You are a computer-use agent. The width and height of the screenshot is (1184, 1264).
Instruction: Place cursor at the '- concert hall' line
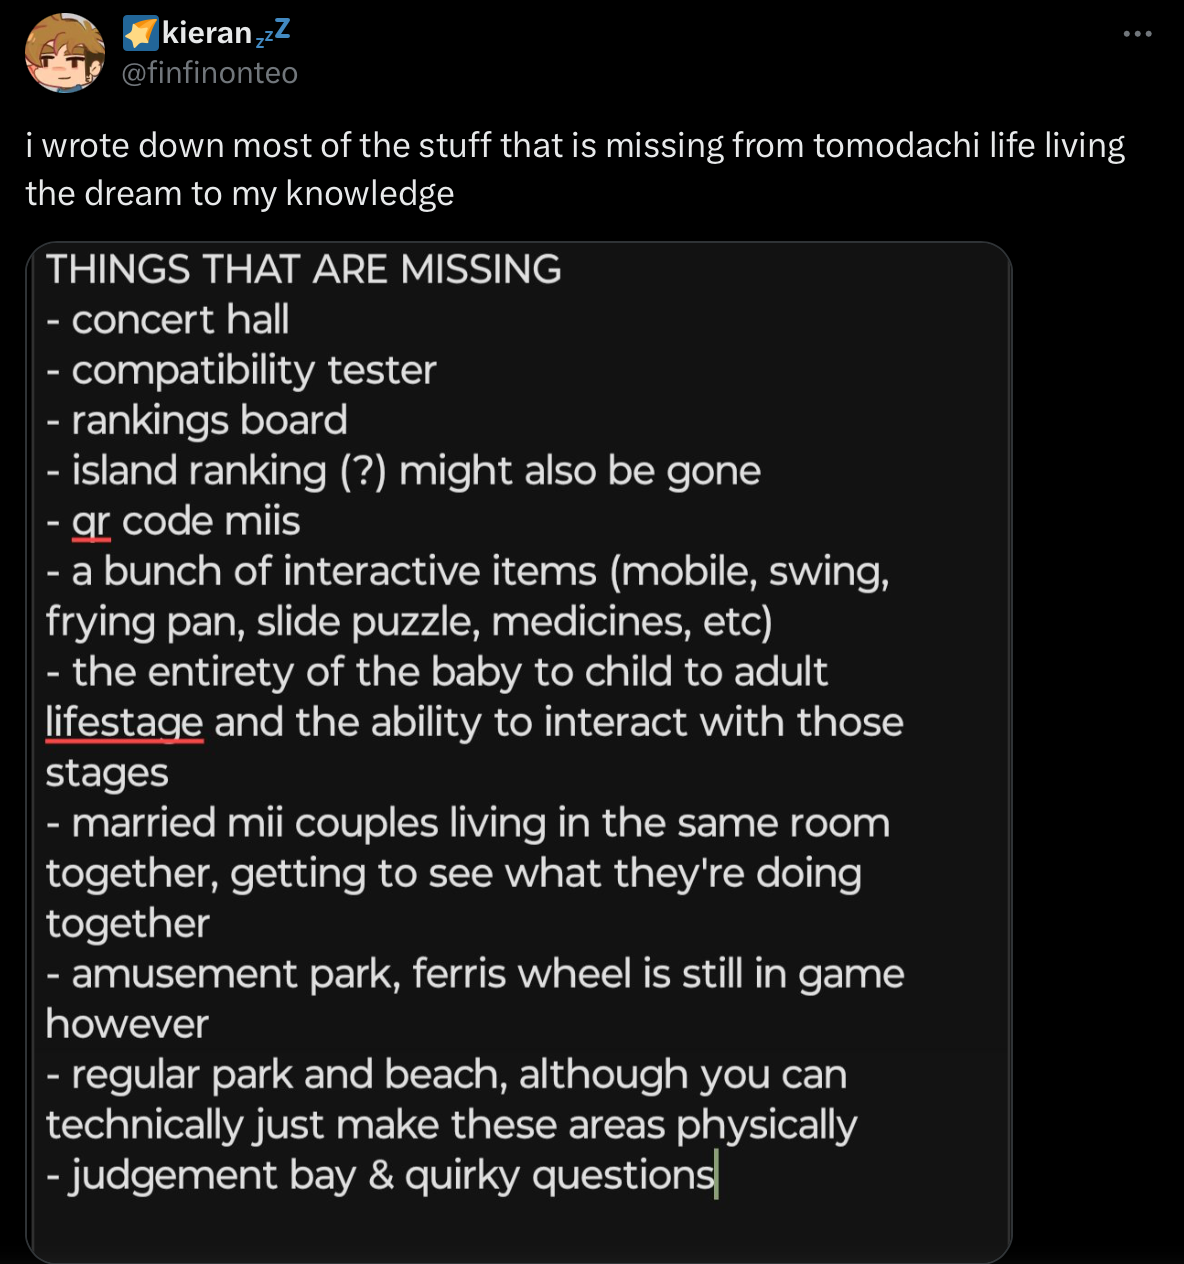point(168,320)
